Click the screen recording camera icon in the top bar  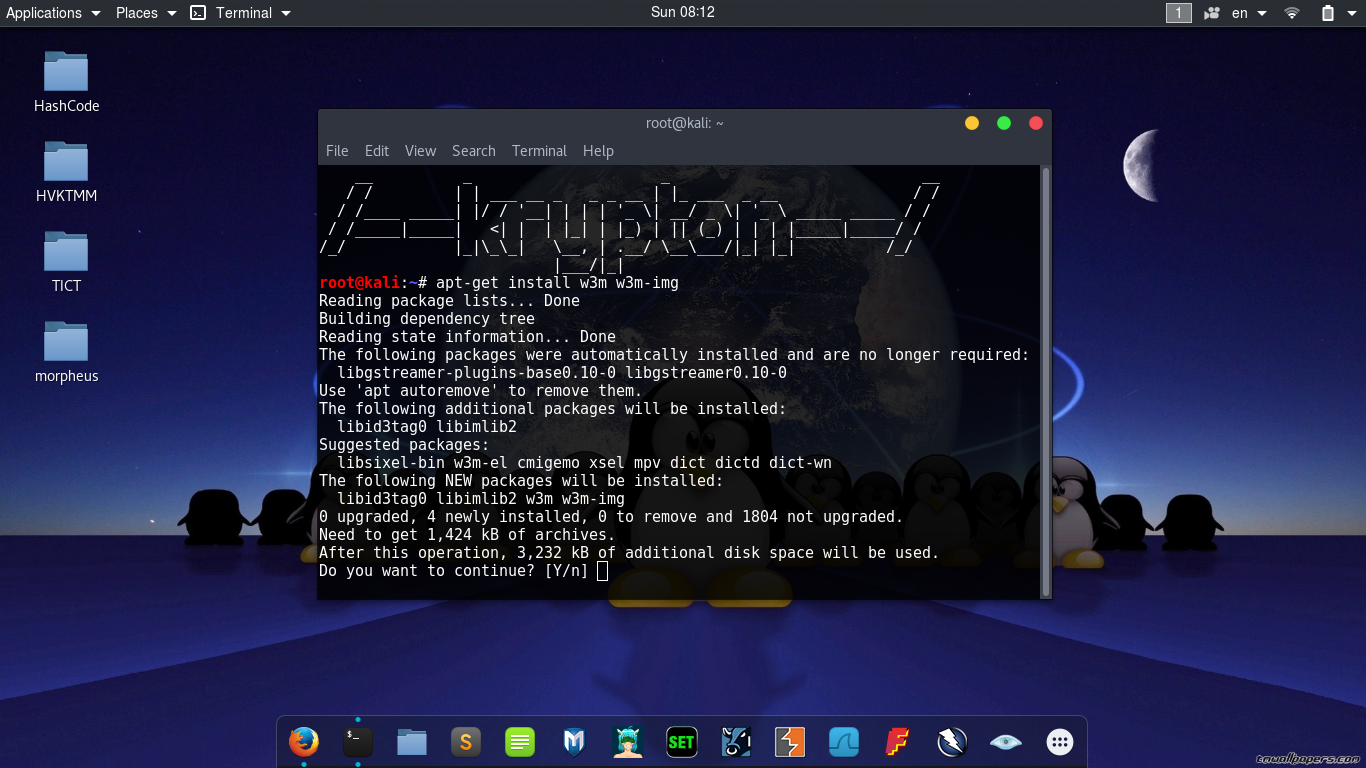coord(1212,13)
